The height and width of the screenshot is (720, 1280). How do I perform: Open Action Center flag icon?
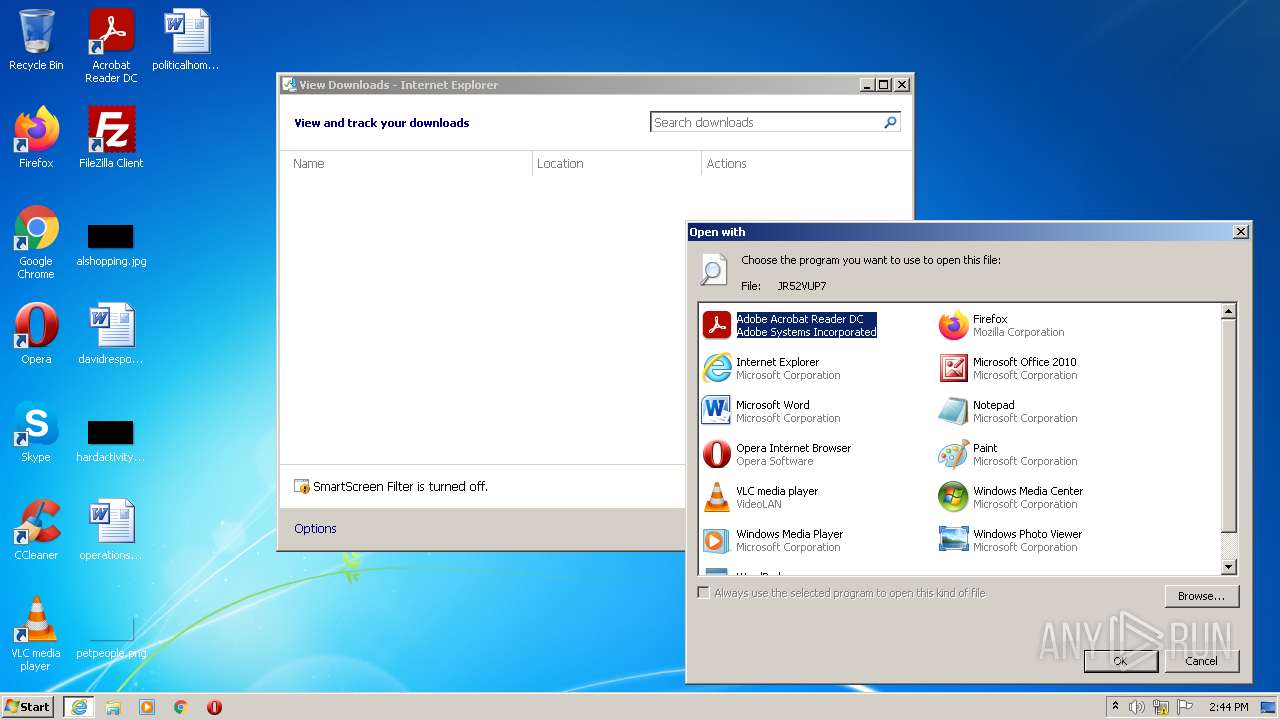(x=1185, y=707)
